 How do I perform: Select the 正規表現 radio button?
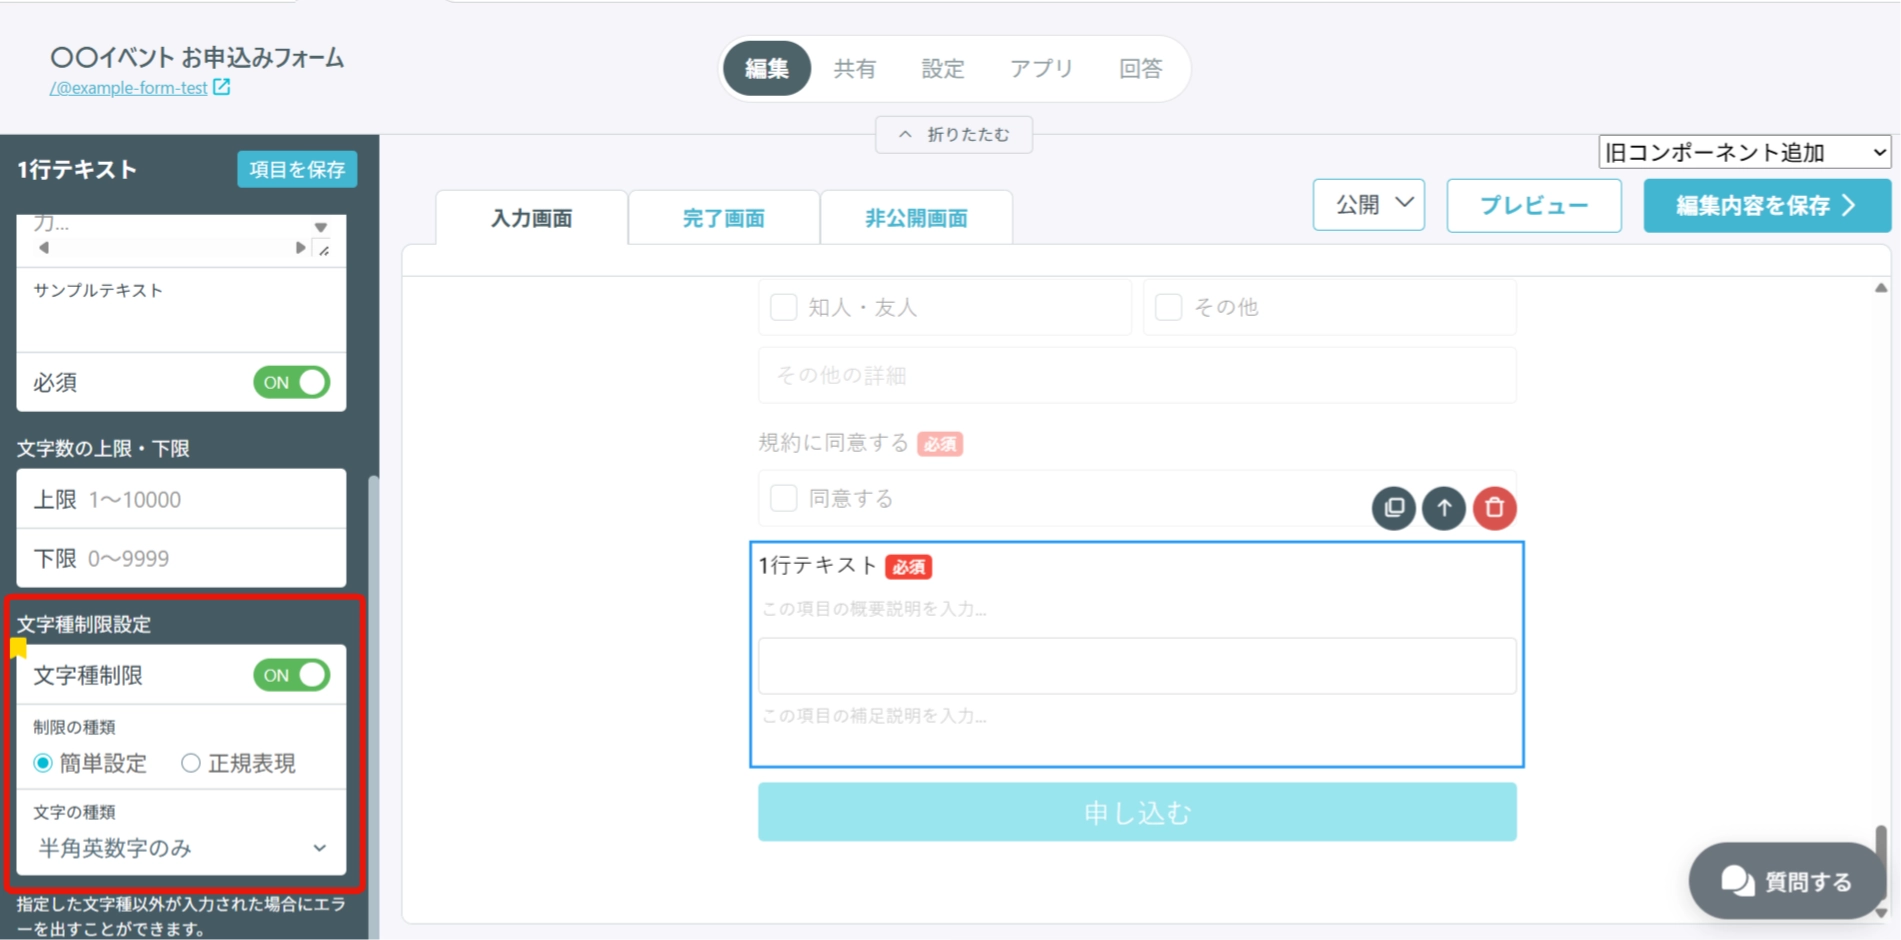tap(190, 763)
